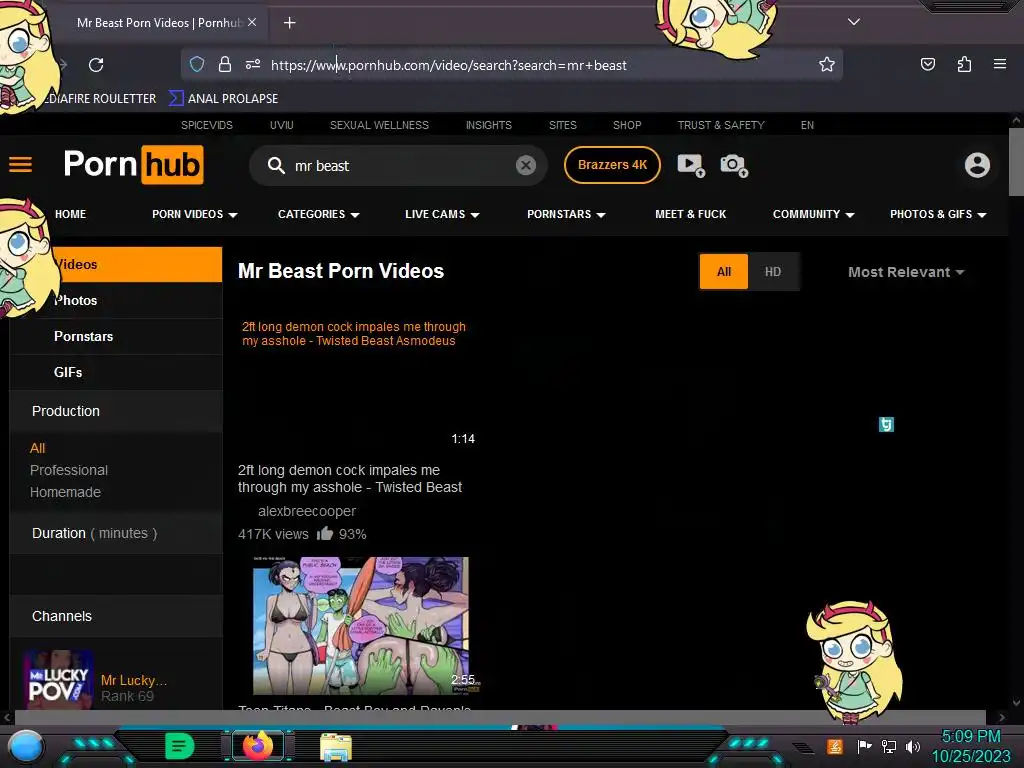Click the Save to Pocket icon
The width and height of the screenshot is (1024, 768).
tap(927, 64)
